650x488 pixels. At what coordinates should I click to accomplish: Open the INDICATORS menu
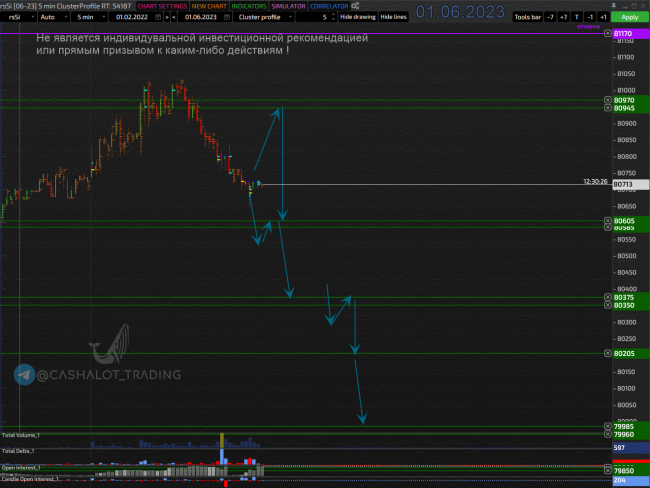click(249, 6)
